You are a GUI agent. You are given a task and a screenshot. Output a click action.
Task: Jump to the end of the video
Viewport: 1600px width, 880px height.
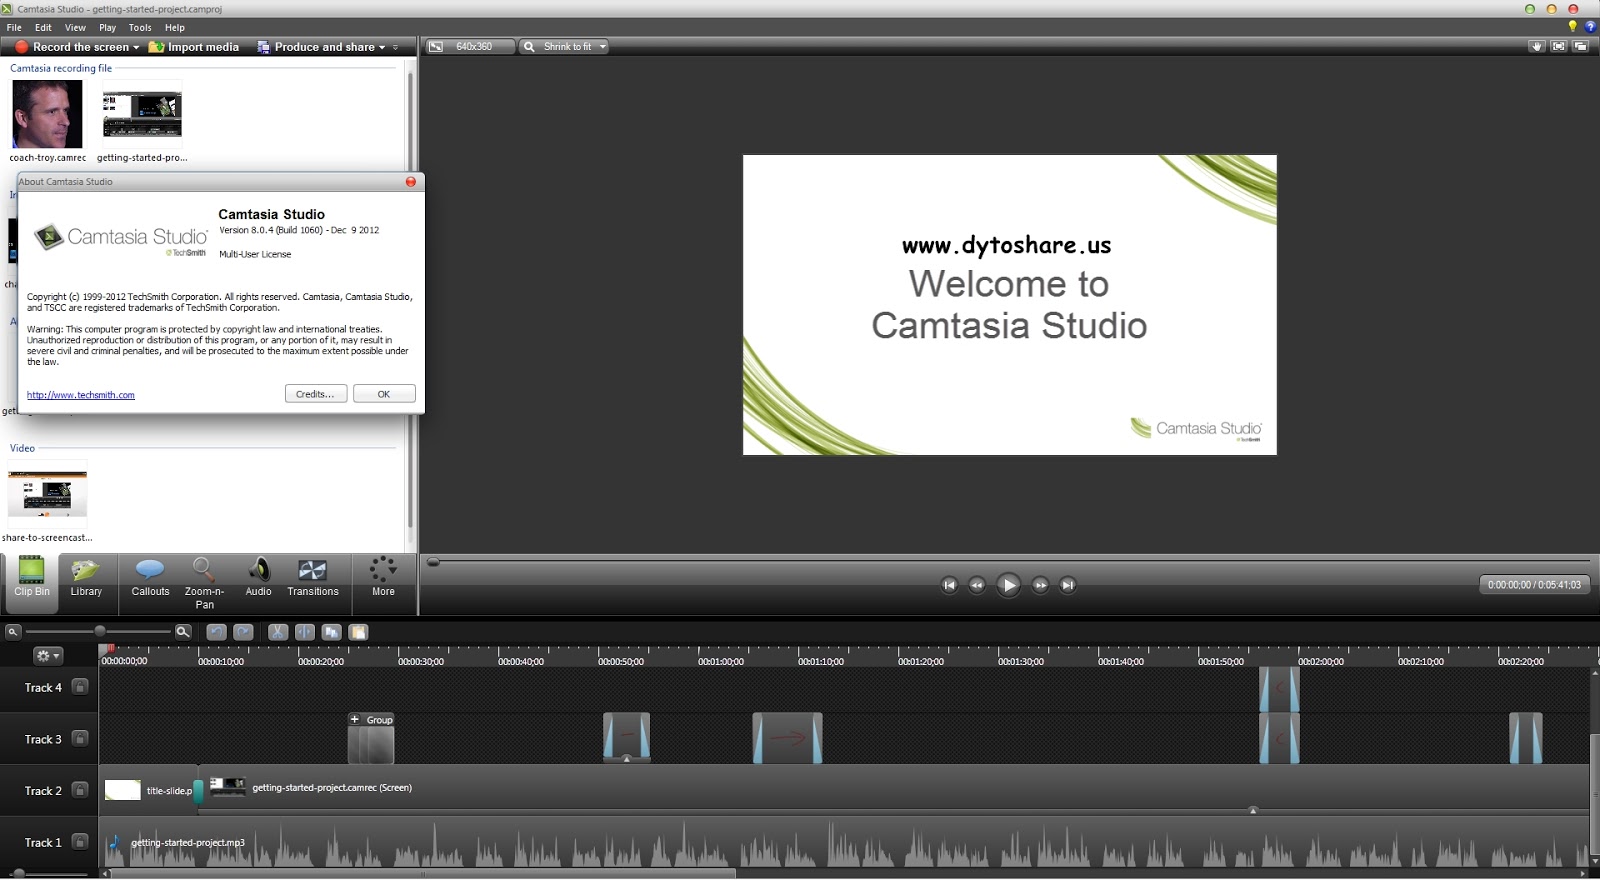1068,585
